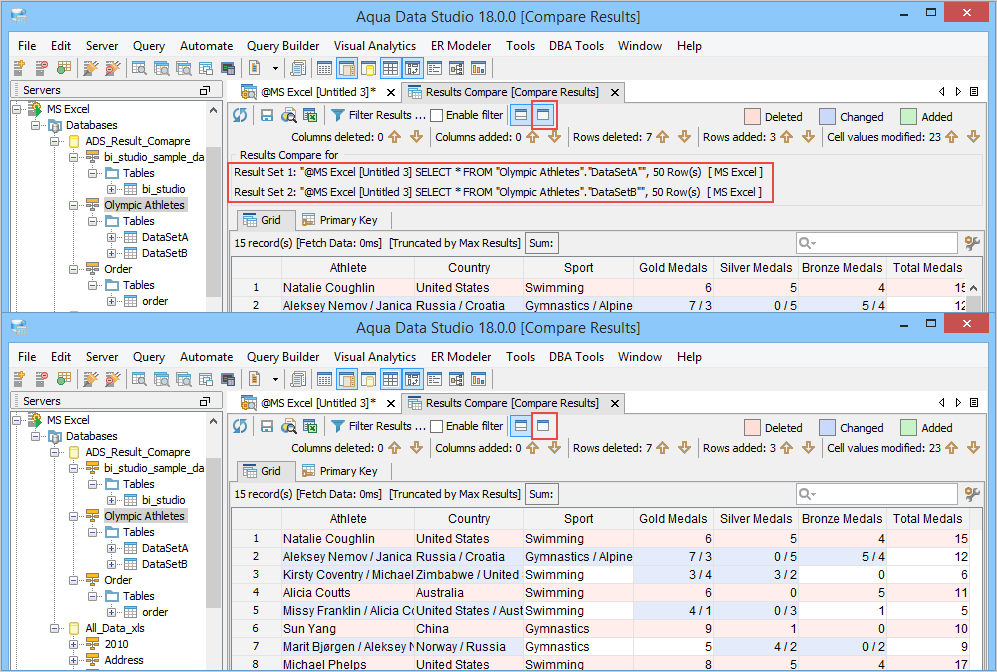The height and width of the screenshot is (672, 997).
Task: Expand the DataSetA table in the lower tree
Action: click(x=112, y=548)
